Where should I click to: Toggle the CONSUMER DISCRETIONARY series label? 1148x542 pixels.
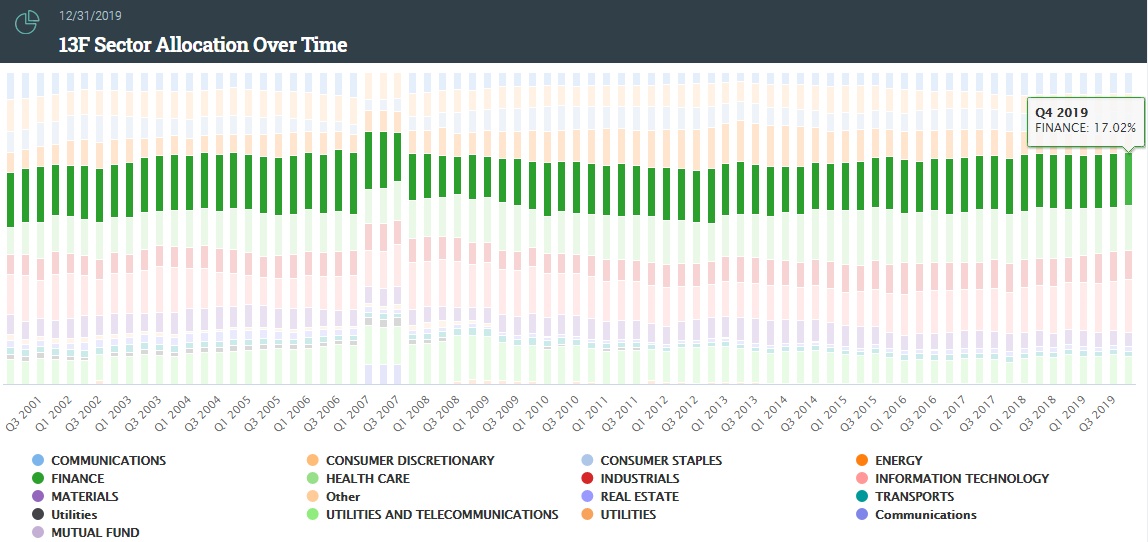(x=409, y=461)
